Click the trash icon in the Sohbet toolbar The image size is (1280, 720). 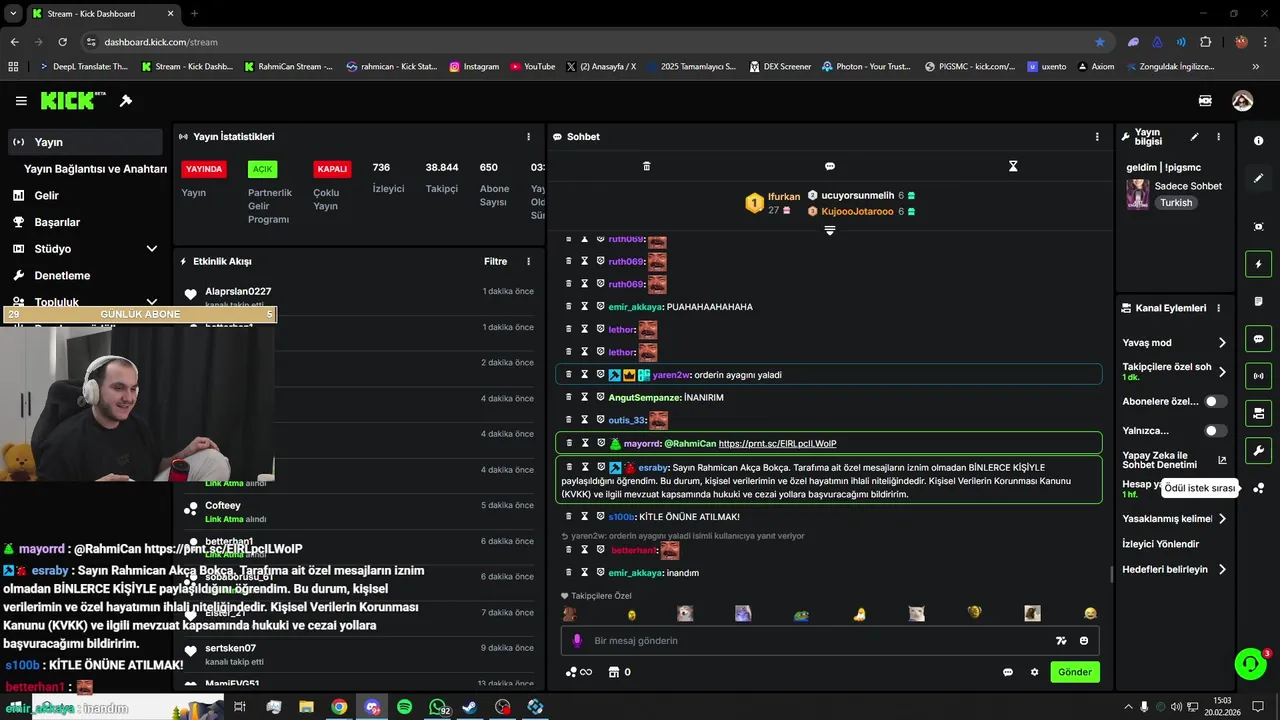coord(646,166)
